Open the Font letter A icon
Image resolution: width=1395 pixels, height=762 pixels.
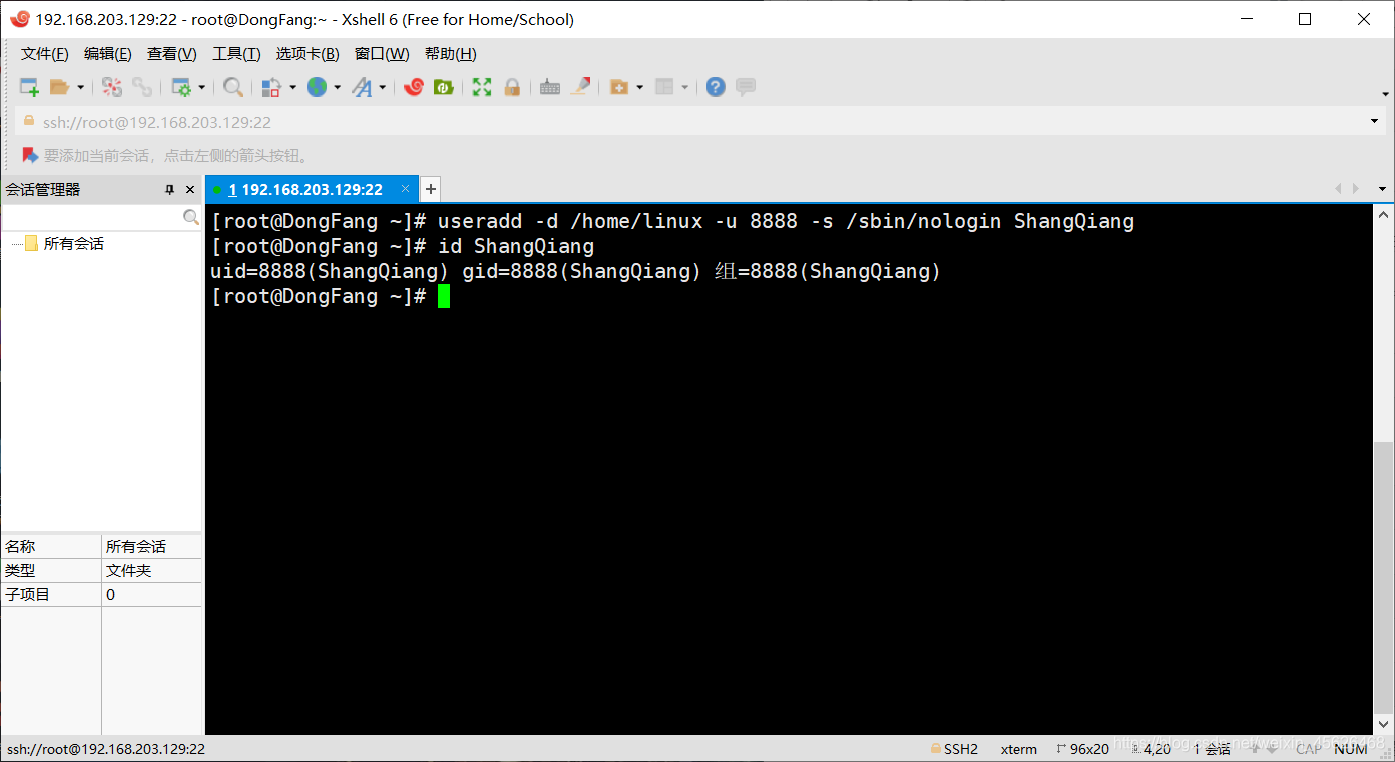tap(362, 87)
